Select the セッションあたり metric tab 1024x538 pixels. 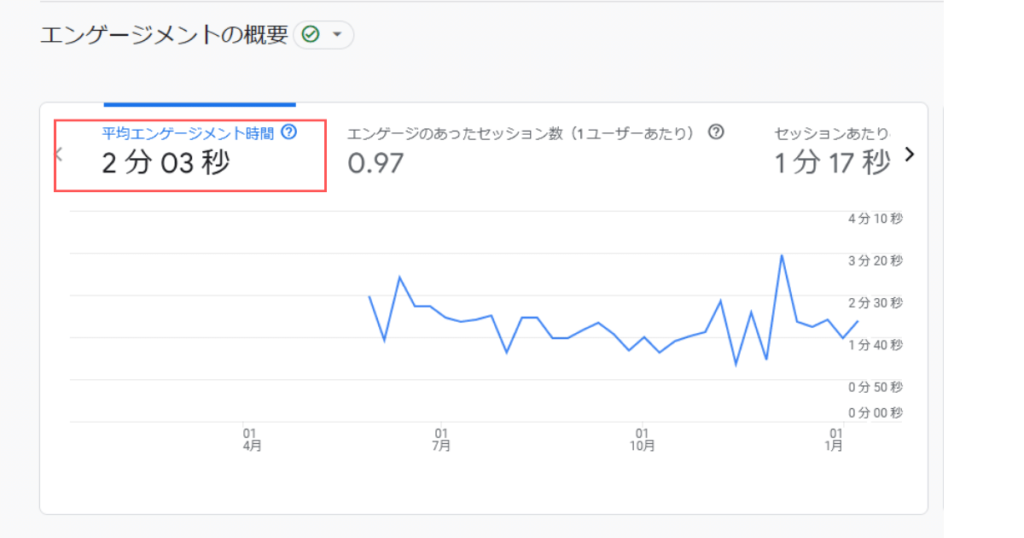[x=831, y=153]
